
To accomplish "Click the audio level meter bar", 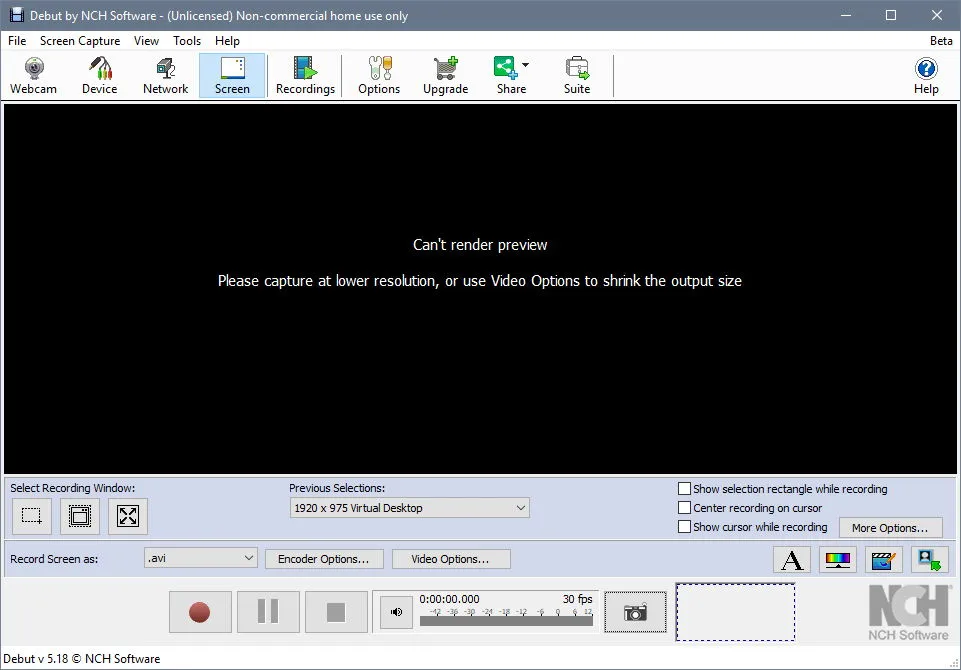I will point(506,621).
